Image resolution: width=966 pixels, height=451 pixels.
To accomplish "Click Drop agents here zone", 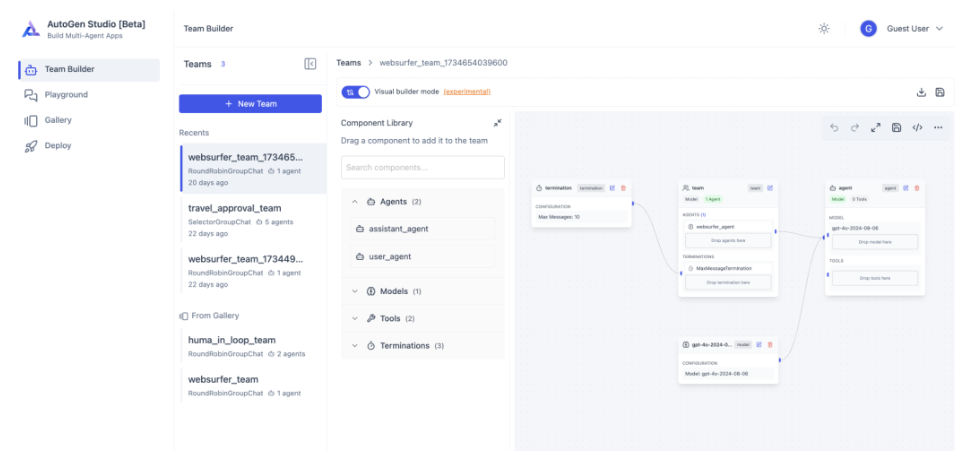I will point(728,240).
